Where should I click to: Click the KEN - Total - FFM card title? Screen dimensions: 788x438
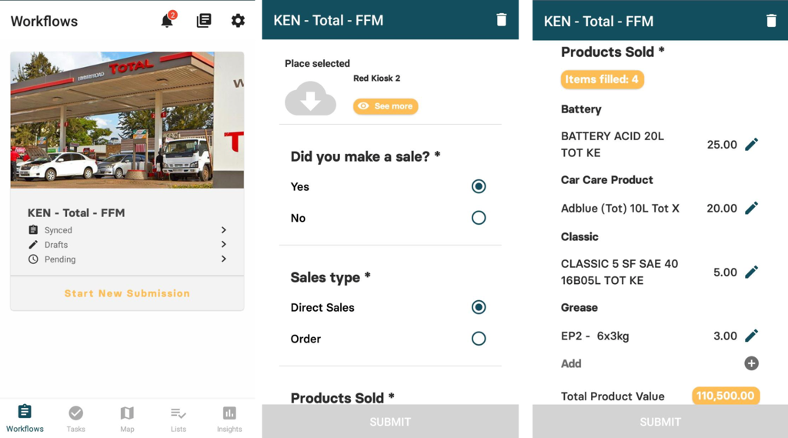(x=76, y=213)
